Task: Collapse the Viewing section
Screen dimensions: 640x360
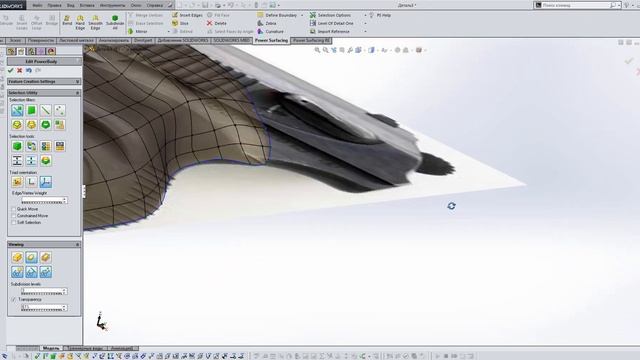Action: coord(78,244)
